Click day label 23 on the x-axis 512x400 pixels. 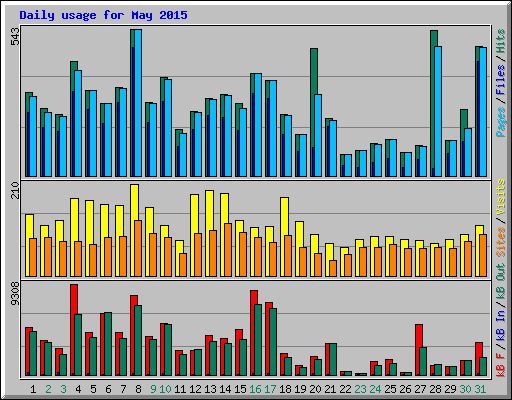pyautogui.click(x=360, y=389)
